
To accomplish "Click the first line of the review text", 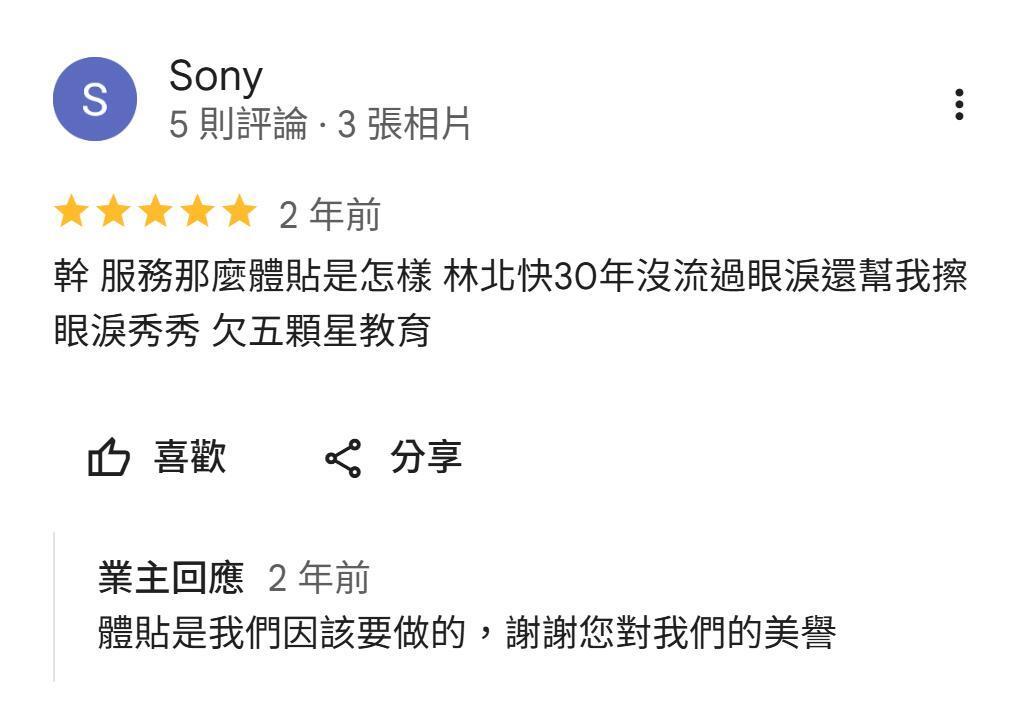I will point(510,279).
